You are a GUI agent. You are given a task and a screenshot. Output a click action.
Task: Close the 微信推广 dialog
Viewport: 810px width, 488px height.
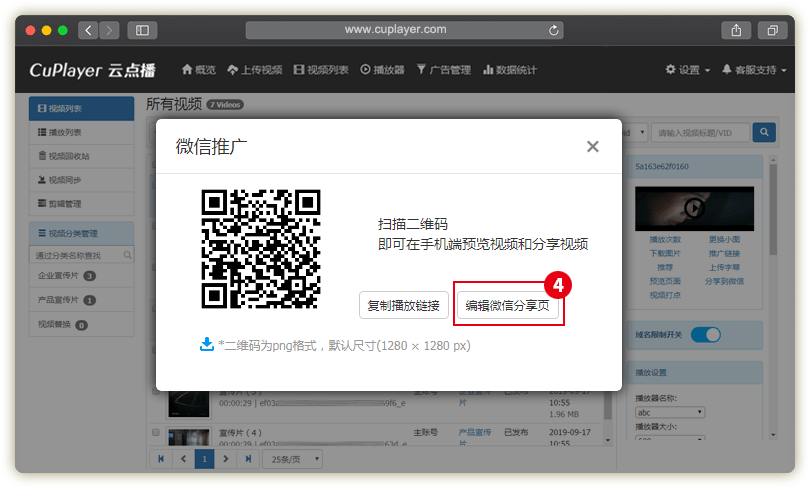592,147
